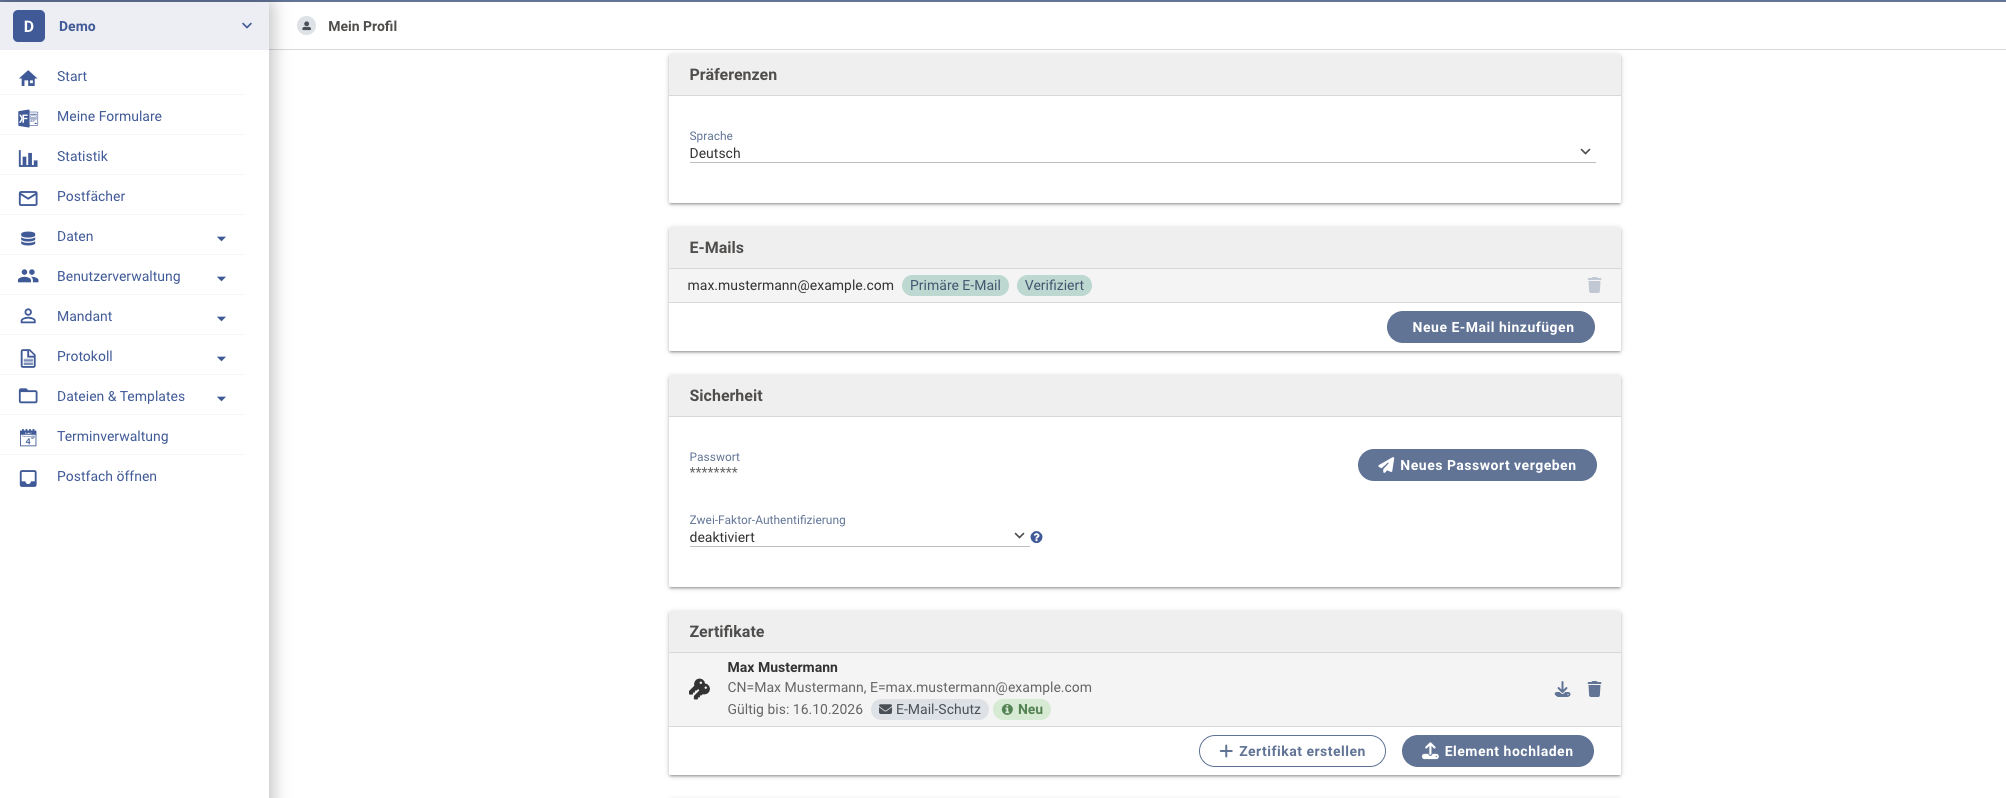Image resolution: width=2006 pixels, height=798 pixels.
Task: Click Zertifikat erstellen button
Action: tap(1292, 751)
